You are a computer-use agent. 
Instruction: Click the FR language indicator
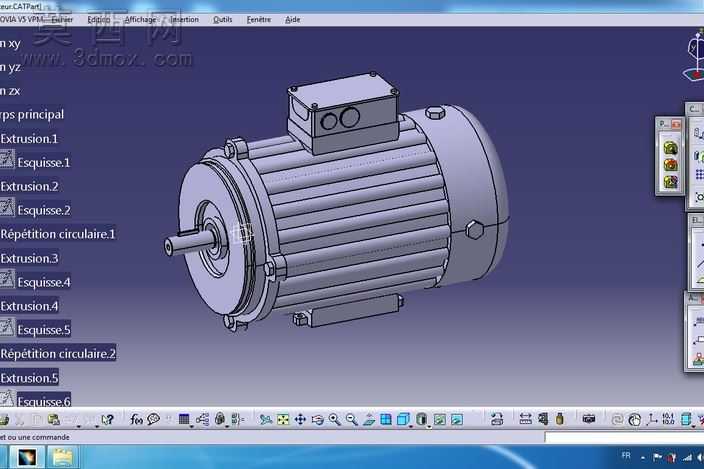pyautogui.click(x=626, y=456)
